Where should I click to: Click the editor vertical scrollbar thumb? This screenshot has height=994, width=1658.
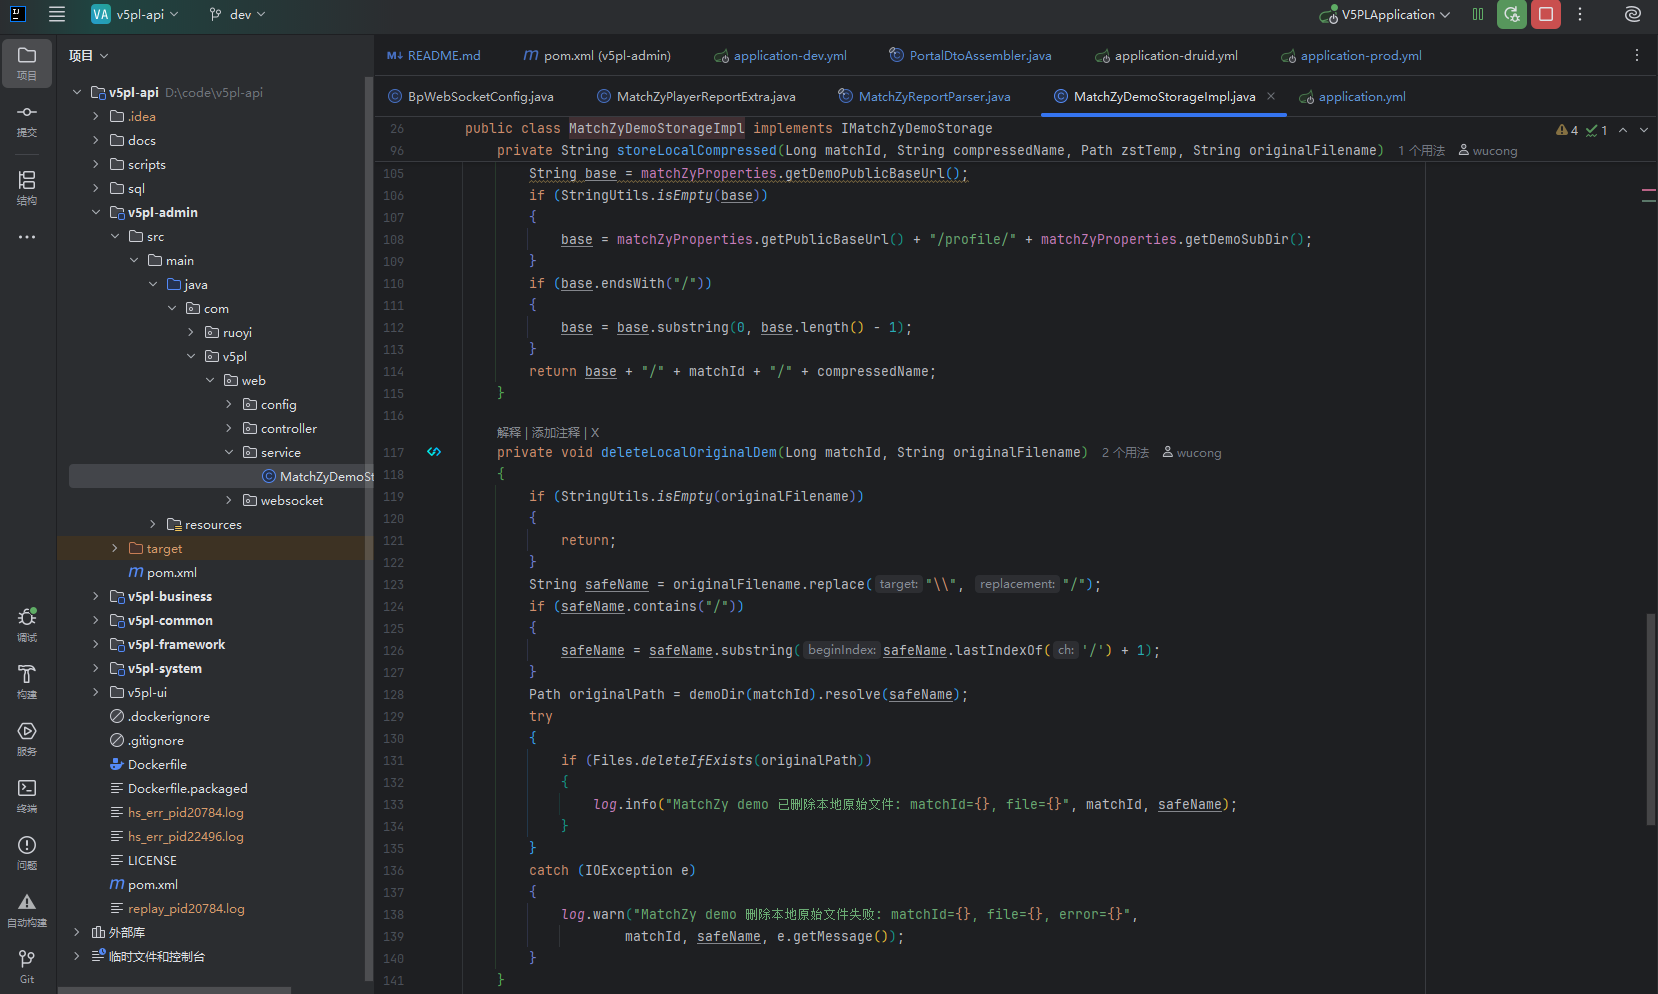coord(1650,720)
